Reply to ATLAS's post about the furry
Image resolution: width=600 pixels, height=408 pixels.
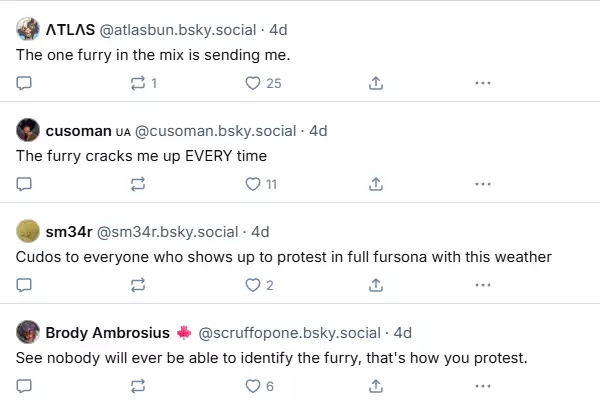pyautogui.click(x=24, y=83)
